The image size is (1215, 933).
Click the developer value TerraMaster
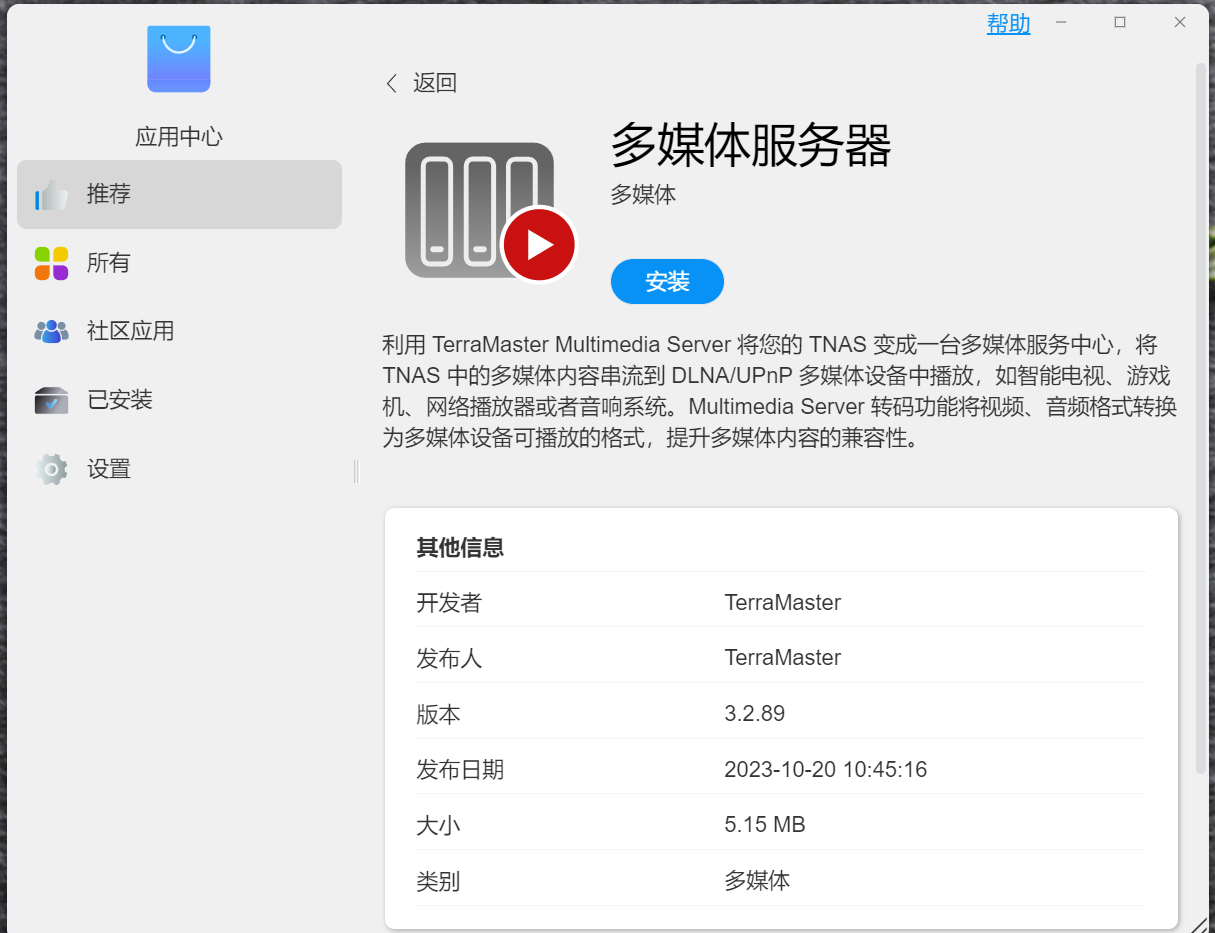(x=782, y=602)
